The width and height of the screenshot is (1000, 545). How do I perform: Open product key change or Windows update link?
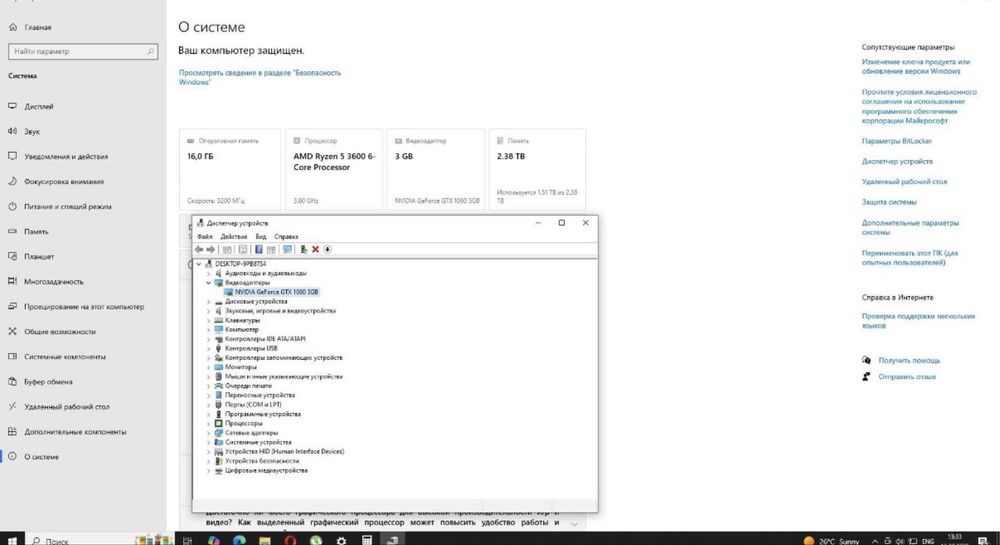pos(915,66)
